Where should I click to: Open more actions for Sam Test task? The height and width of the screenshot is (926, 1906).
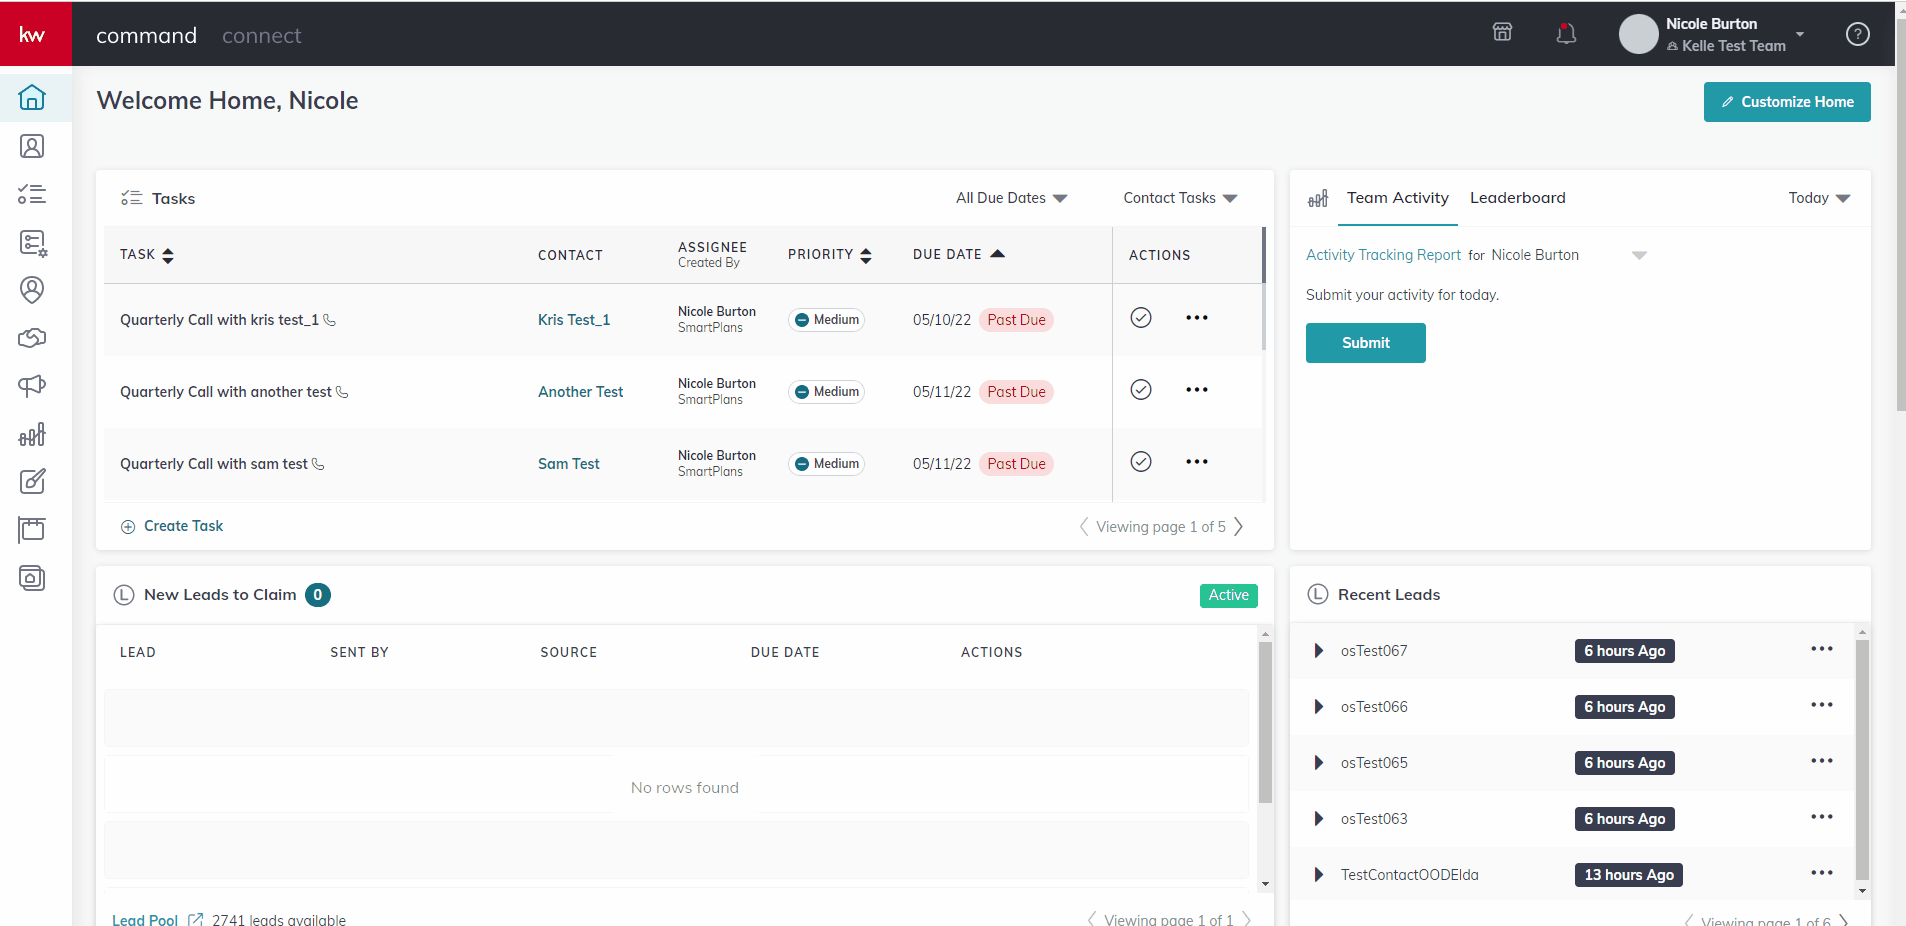click(x=1197, y=462)
